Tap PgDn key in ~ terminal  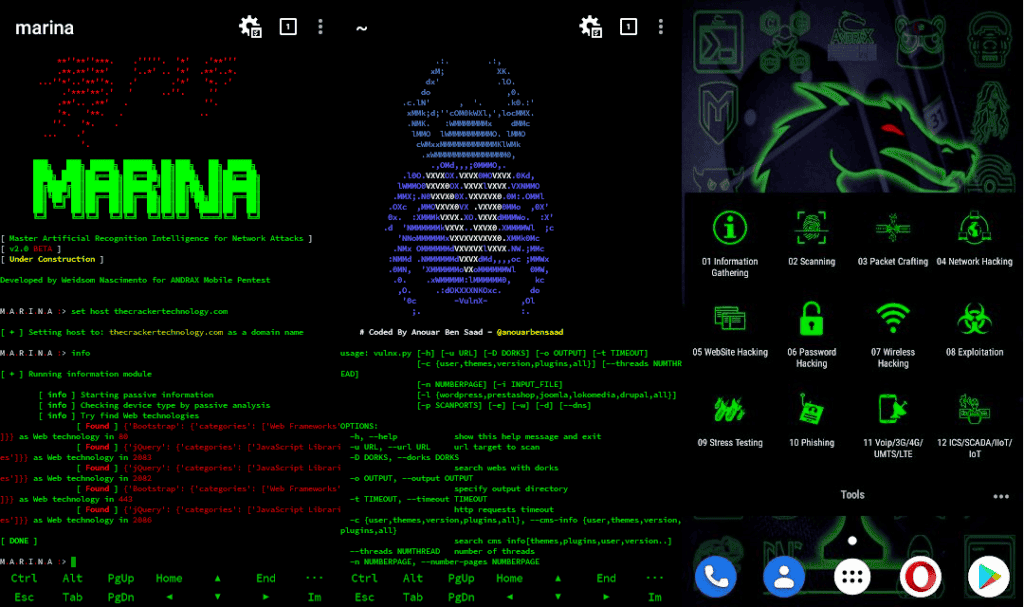point(461,597)
